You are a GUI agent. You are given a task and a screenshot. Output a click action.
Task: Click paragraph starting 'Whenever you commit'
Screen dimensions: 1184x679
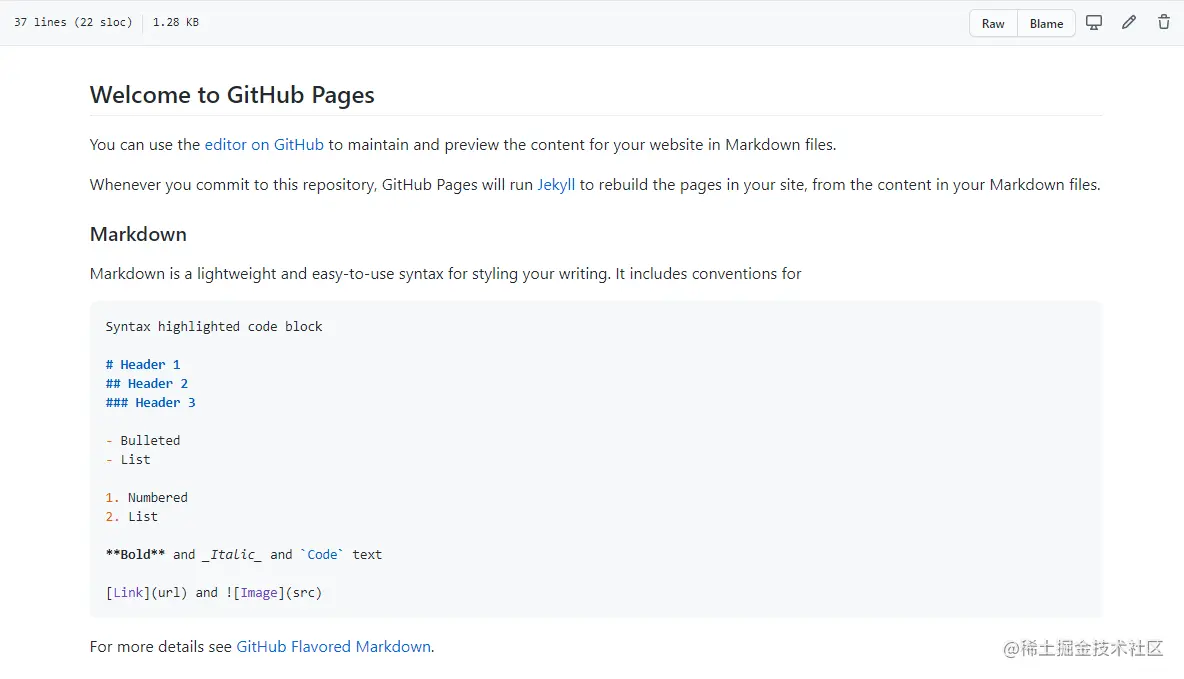595,184
